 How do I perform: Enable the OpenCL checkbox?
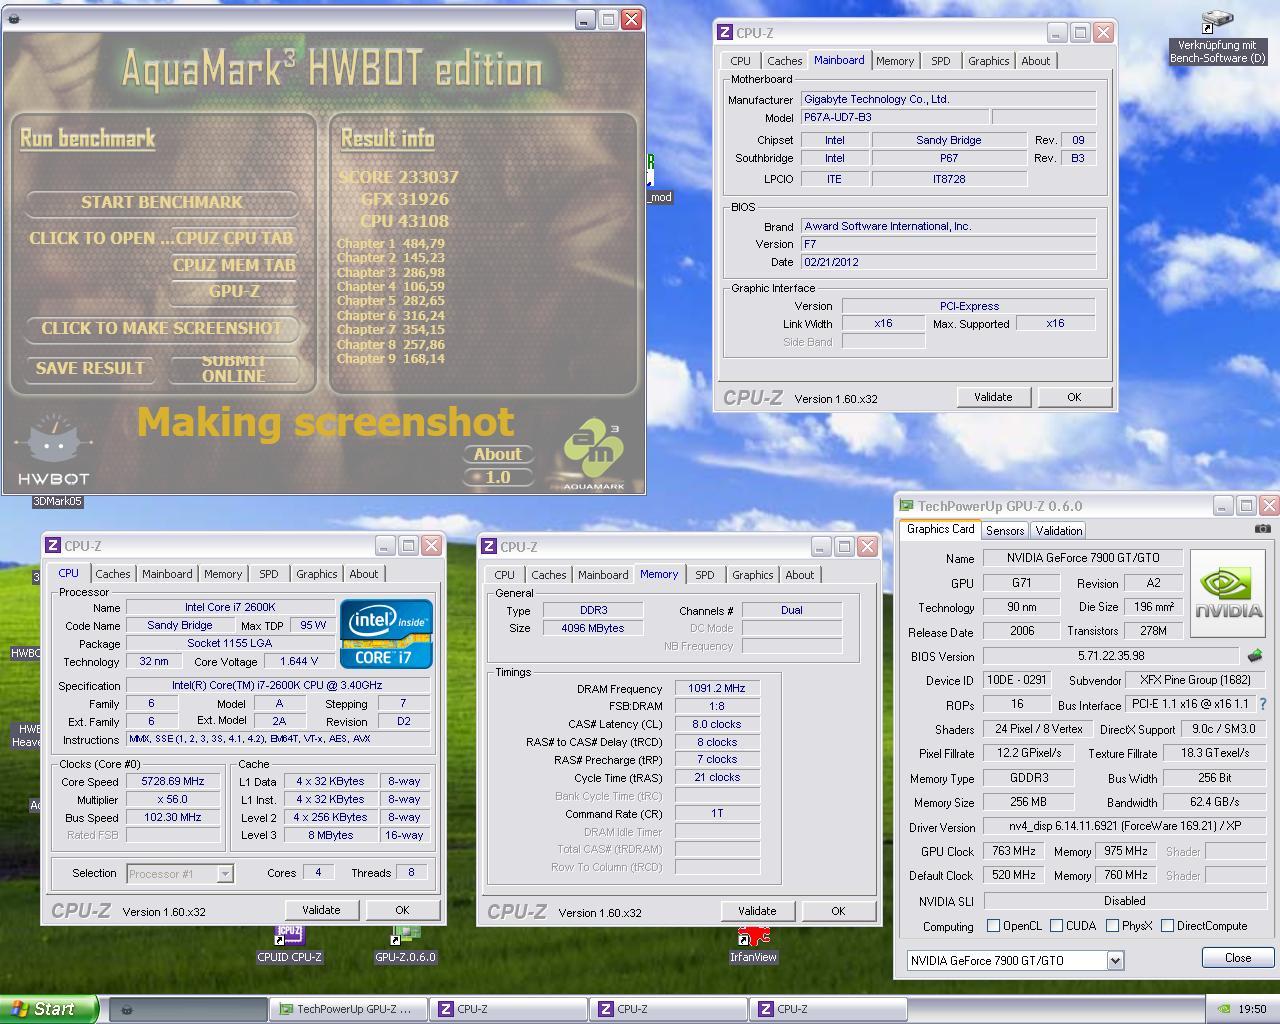click(x=993, y=926)
